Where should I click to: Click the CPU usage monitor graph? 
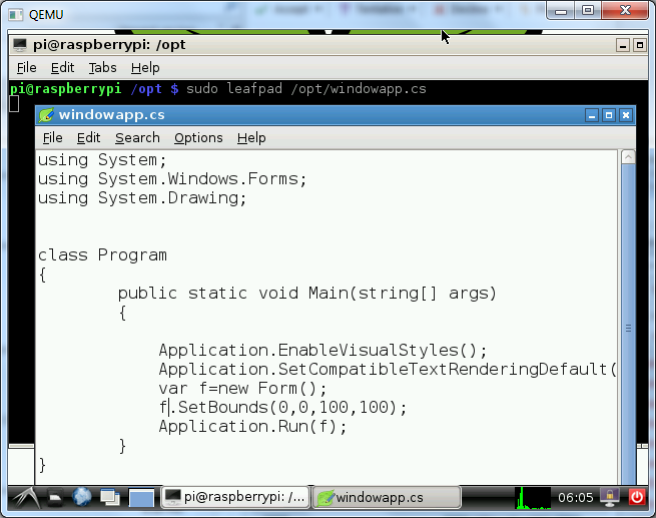click(533, 497)
